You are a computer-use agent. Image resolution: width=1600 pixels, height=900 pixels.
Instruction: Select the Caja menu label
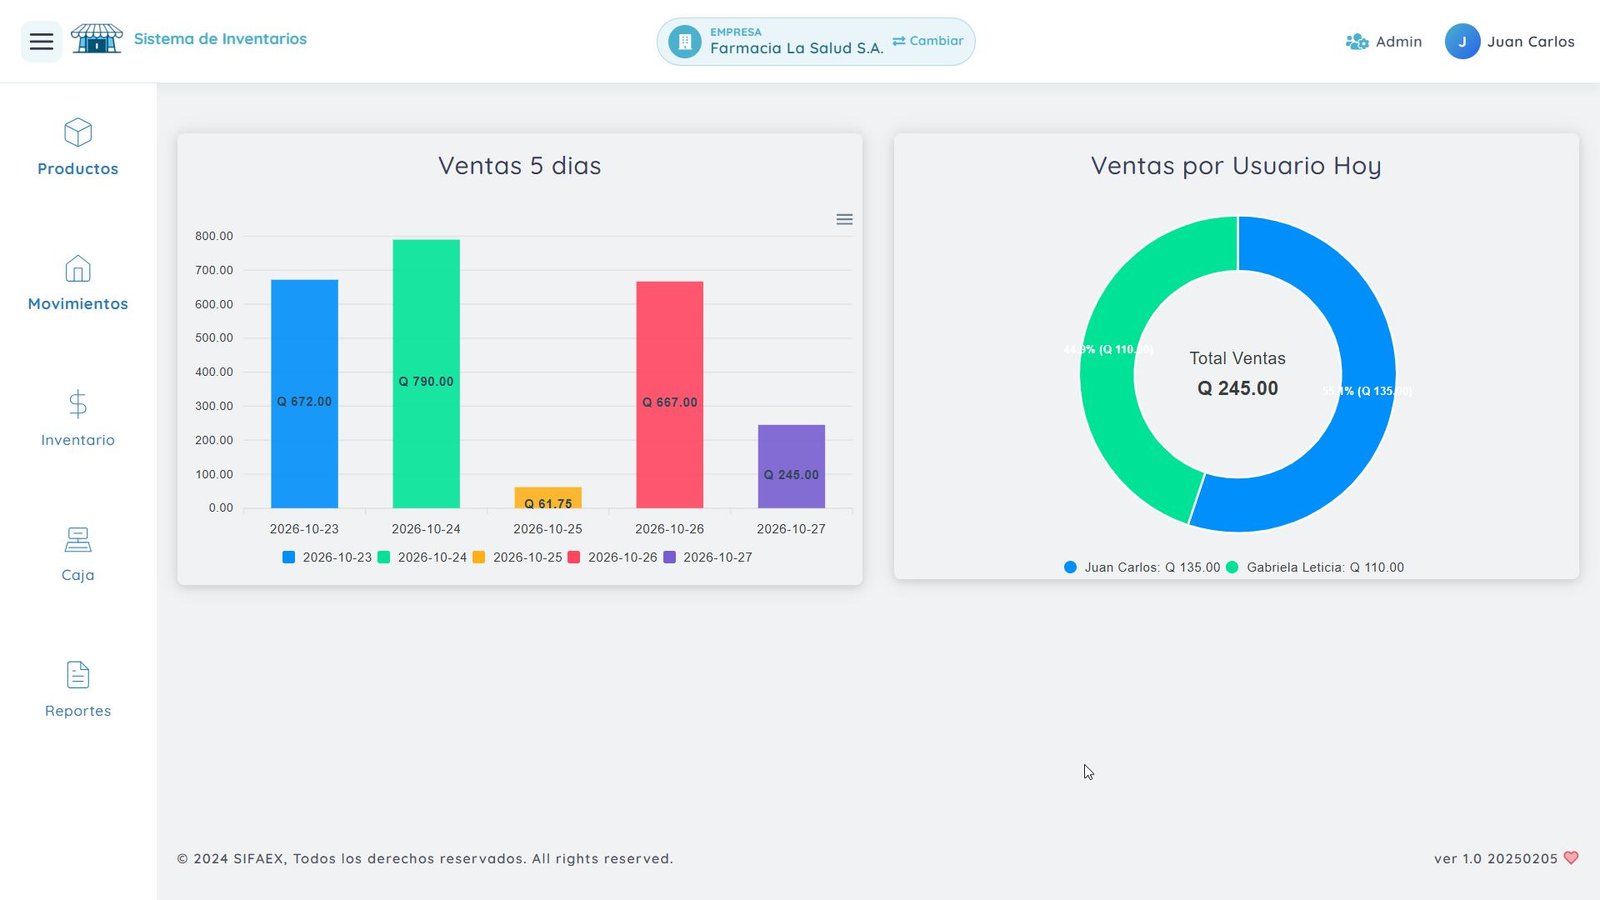78,575
